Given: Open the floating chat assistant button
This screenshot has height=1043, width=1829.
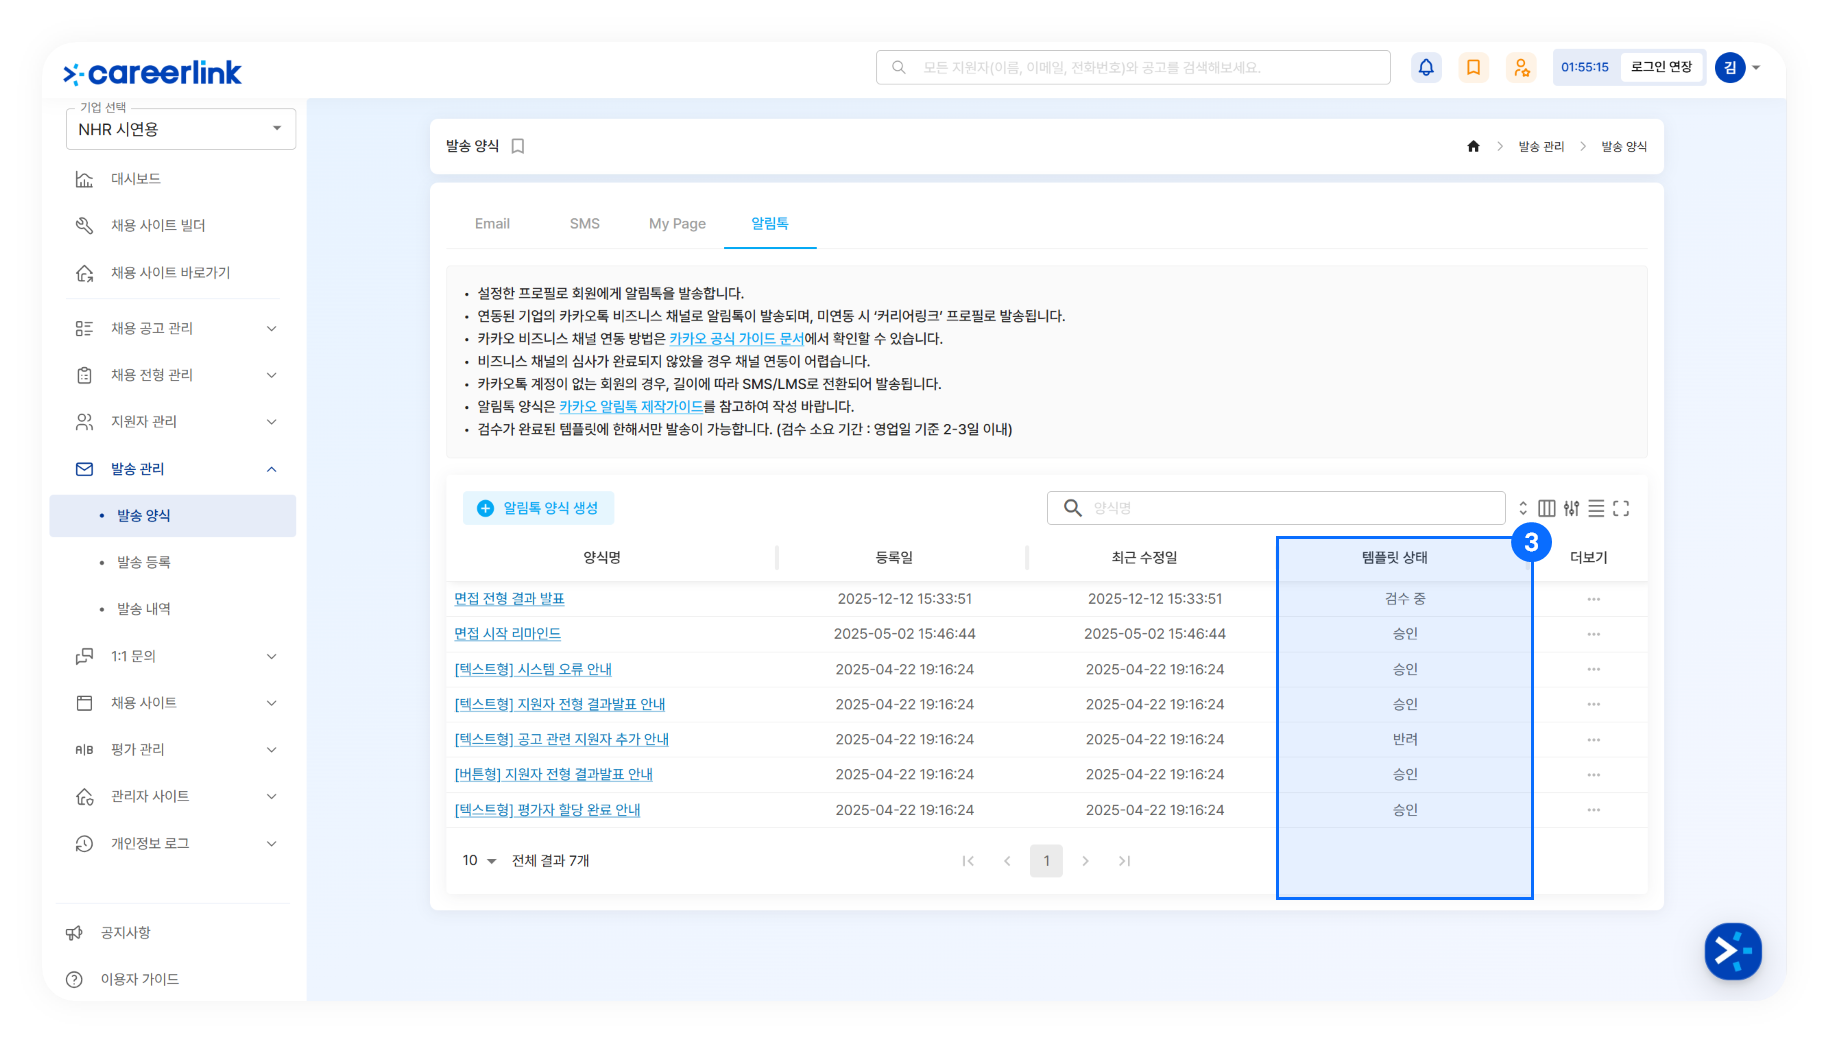Looking at the screenshot, I should click(x=1733, y=951).
